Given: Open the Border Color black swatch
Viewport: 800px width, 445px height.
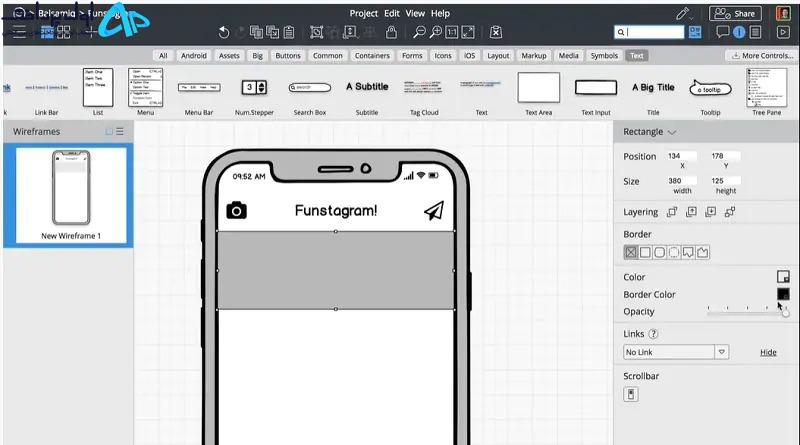Looking at the screenshot, I should pyautogui.click(x=783, y=294).
